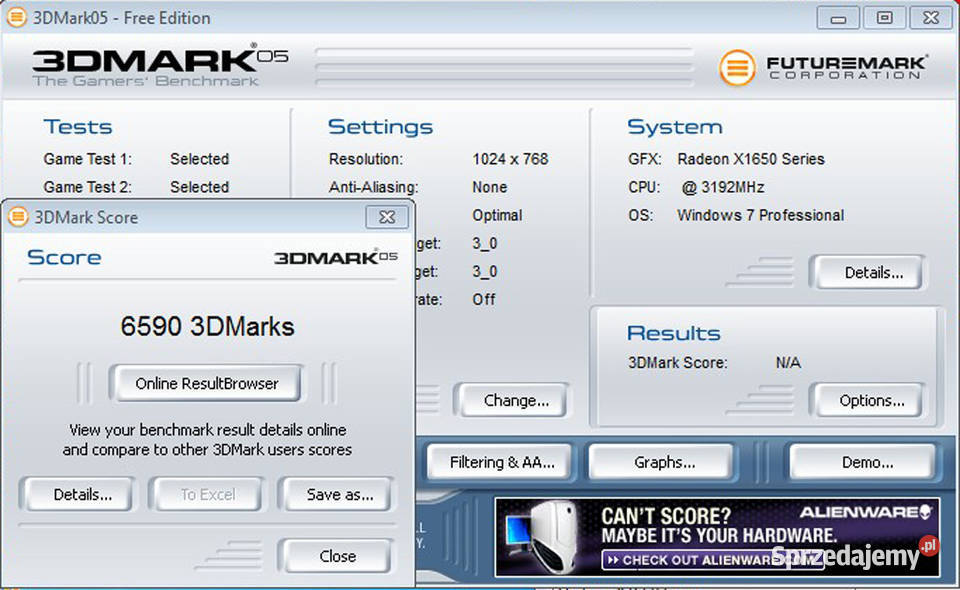
Task: Click the Futuremark Corporation orange logo
Action: coord(737,67)
